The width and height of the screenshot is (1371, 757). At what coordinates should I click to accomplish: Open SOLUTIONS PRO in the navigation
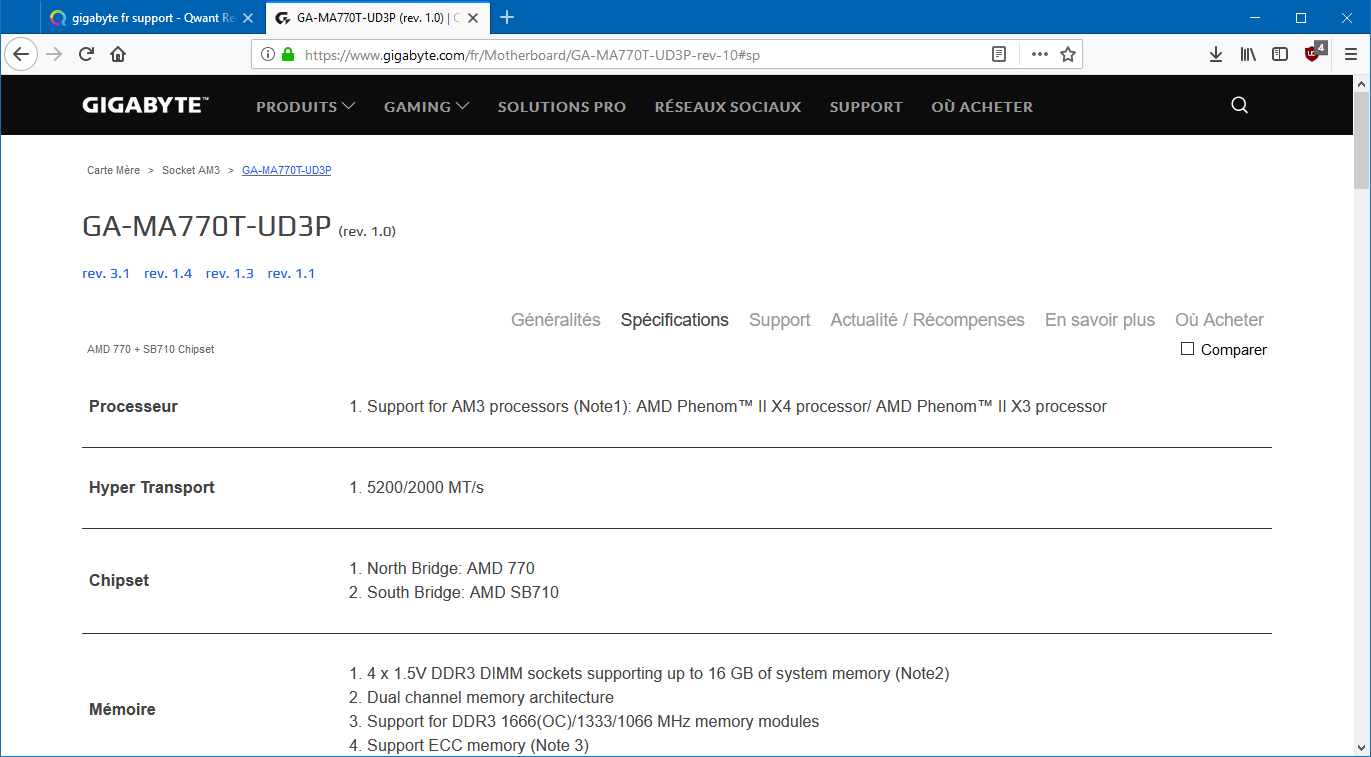click(562, 107)
